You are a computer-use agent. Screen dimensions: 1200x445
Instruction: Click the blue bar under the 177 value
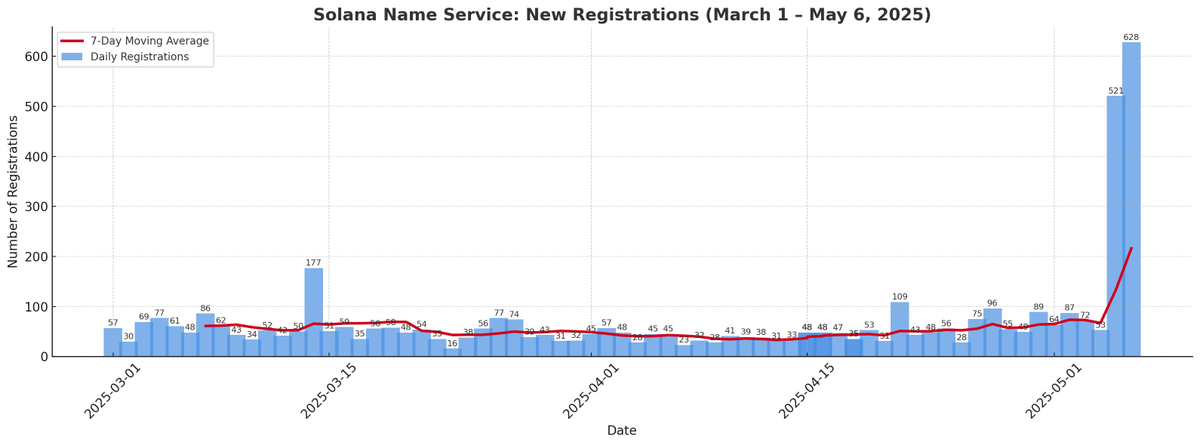tap(314, 312)
